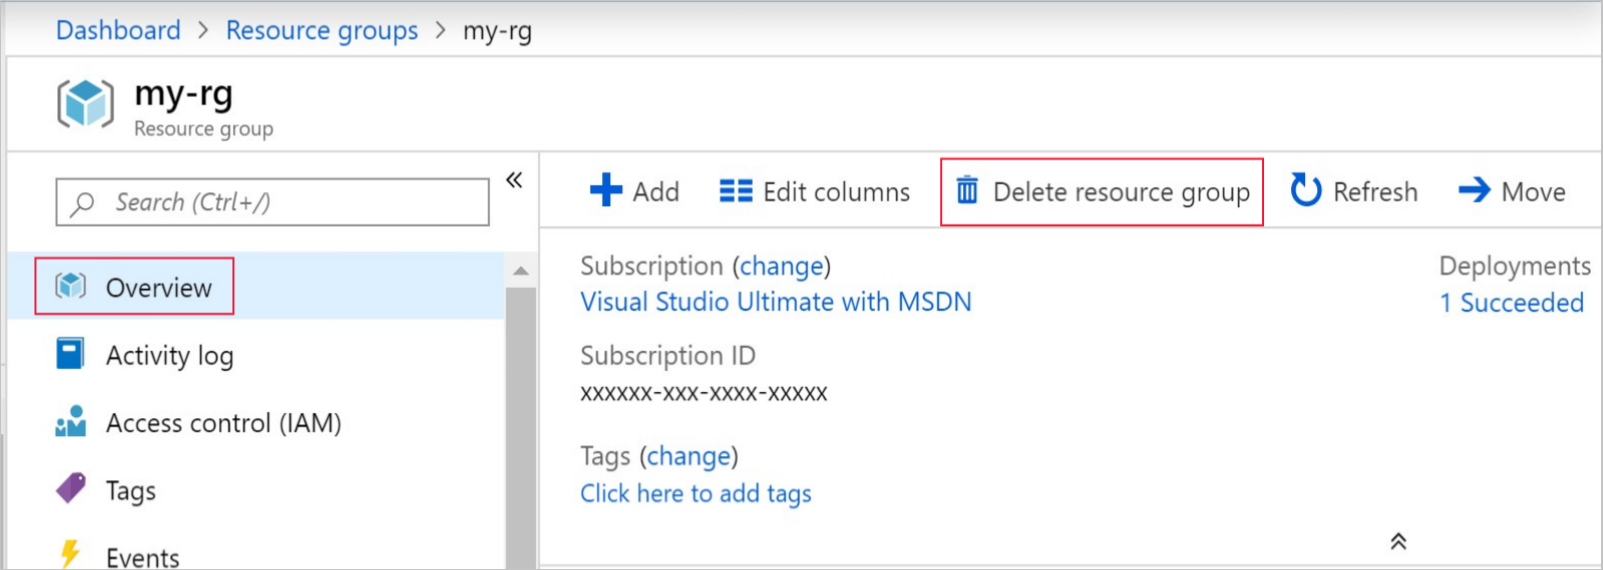
Task: Navigate to Resource groups breadcrumb
Action: 321,31
